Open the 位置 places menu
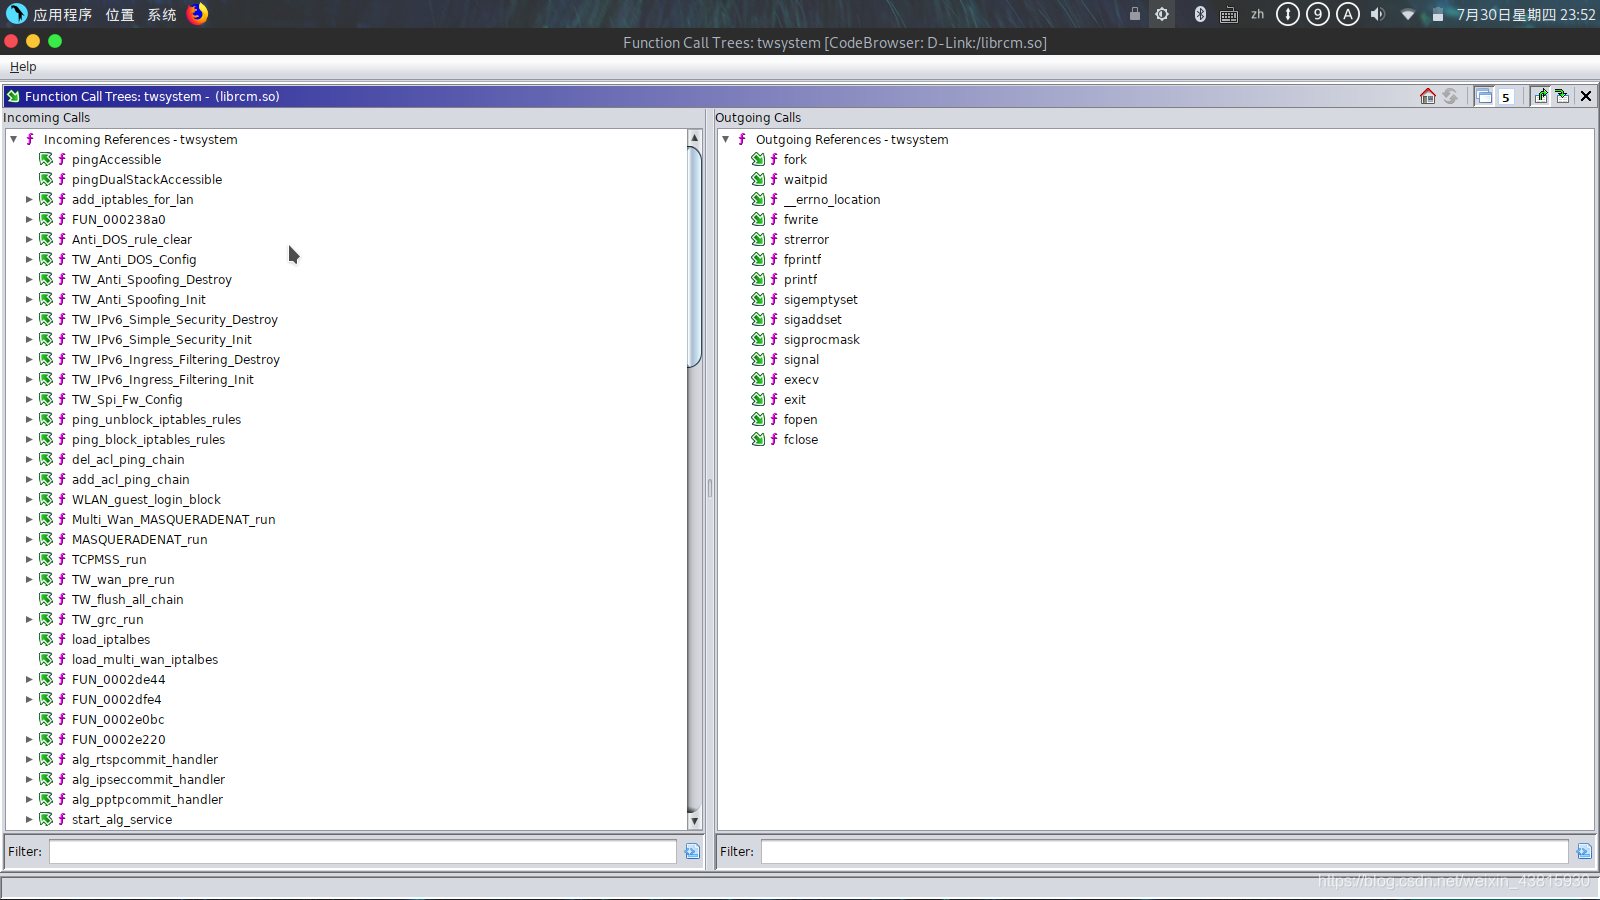The image size is (1600, 900). click(120, 14)
